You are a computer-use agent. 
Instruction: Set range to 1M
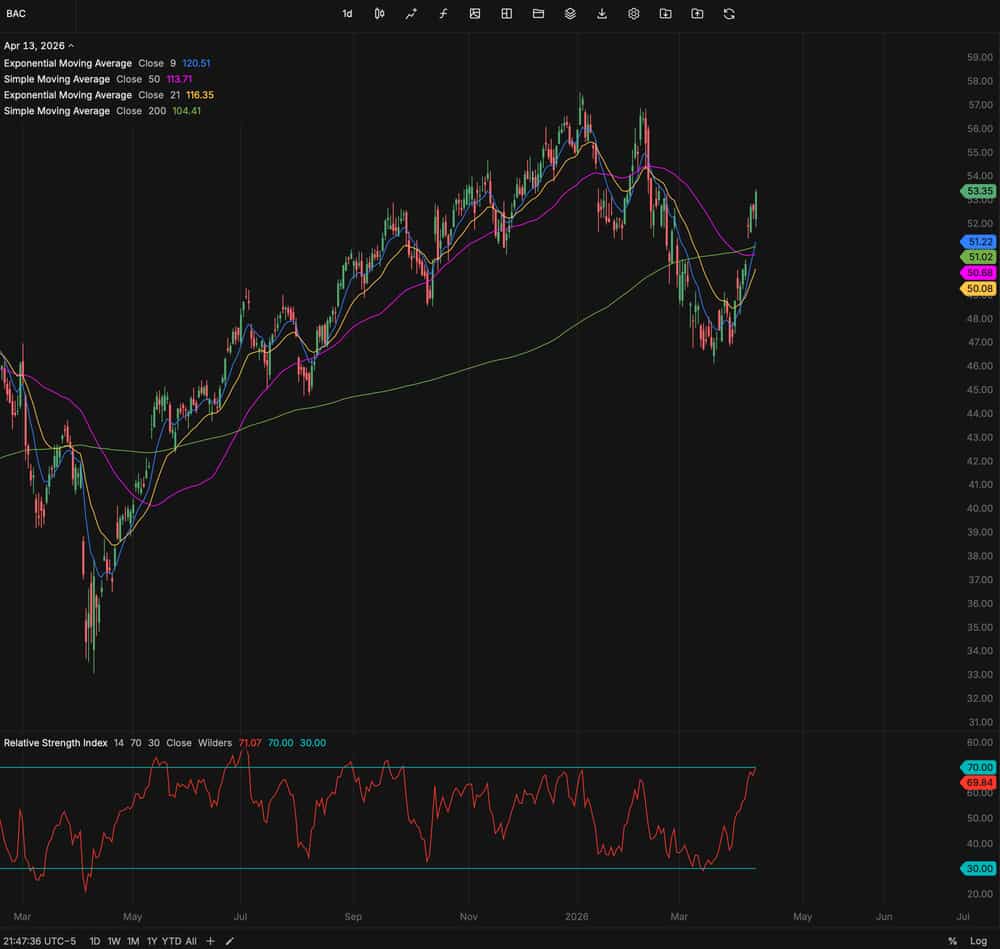(x=133, y=941)
